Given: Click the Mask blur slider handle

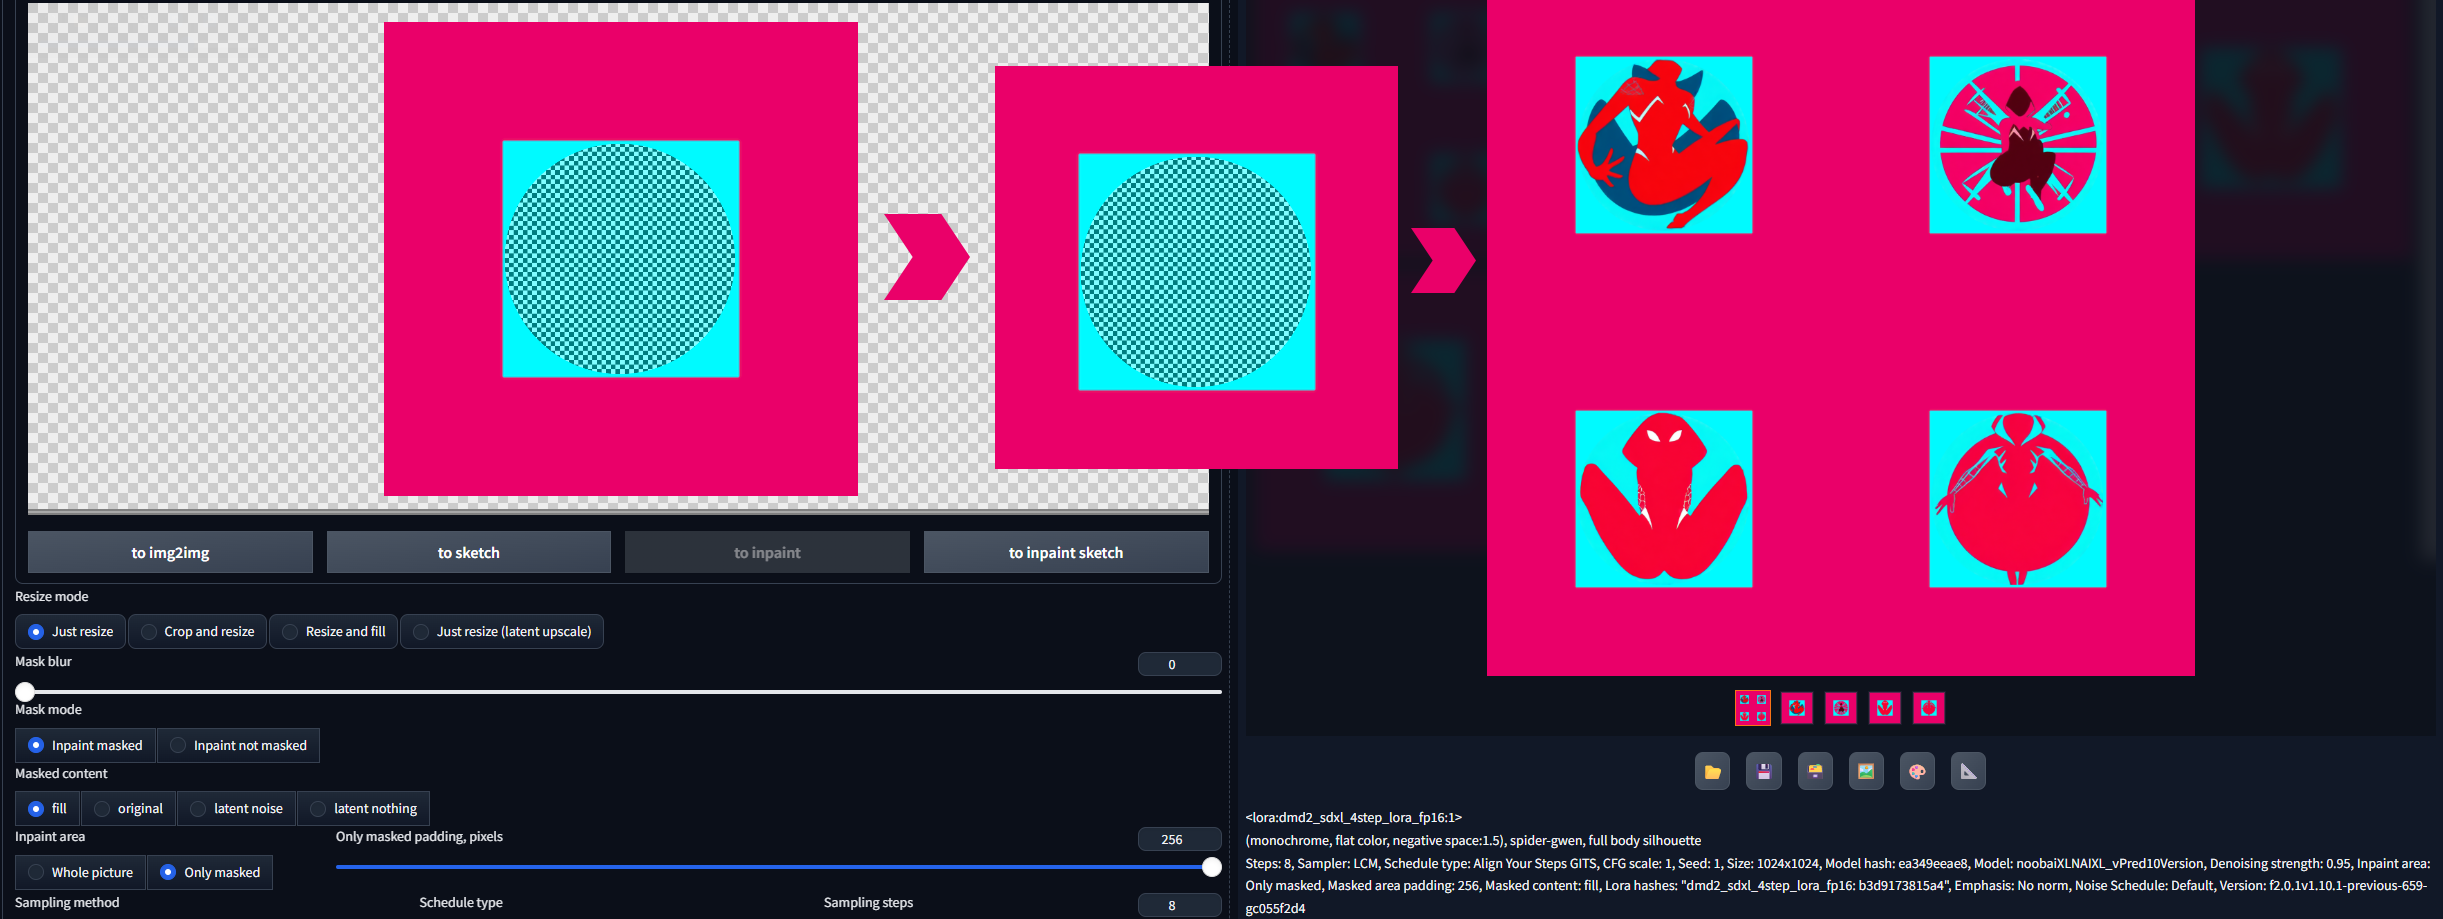Looking at the screenshot, I should (x=25, y=691).
